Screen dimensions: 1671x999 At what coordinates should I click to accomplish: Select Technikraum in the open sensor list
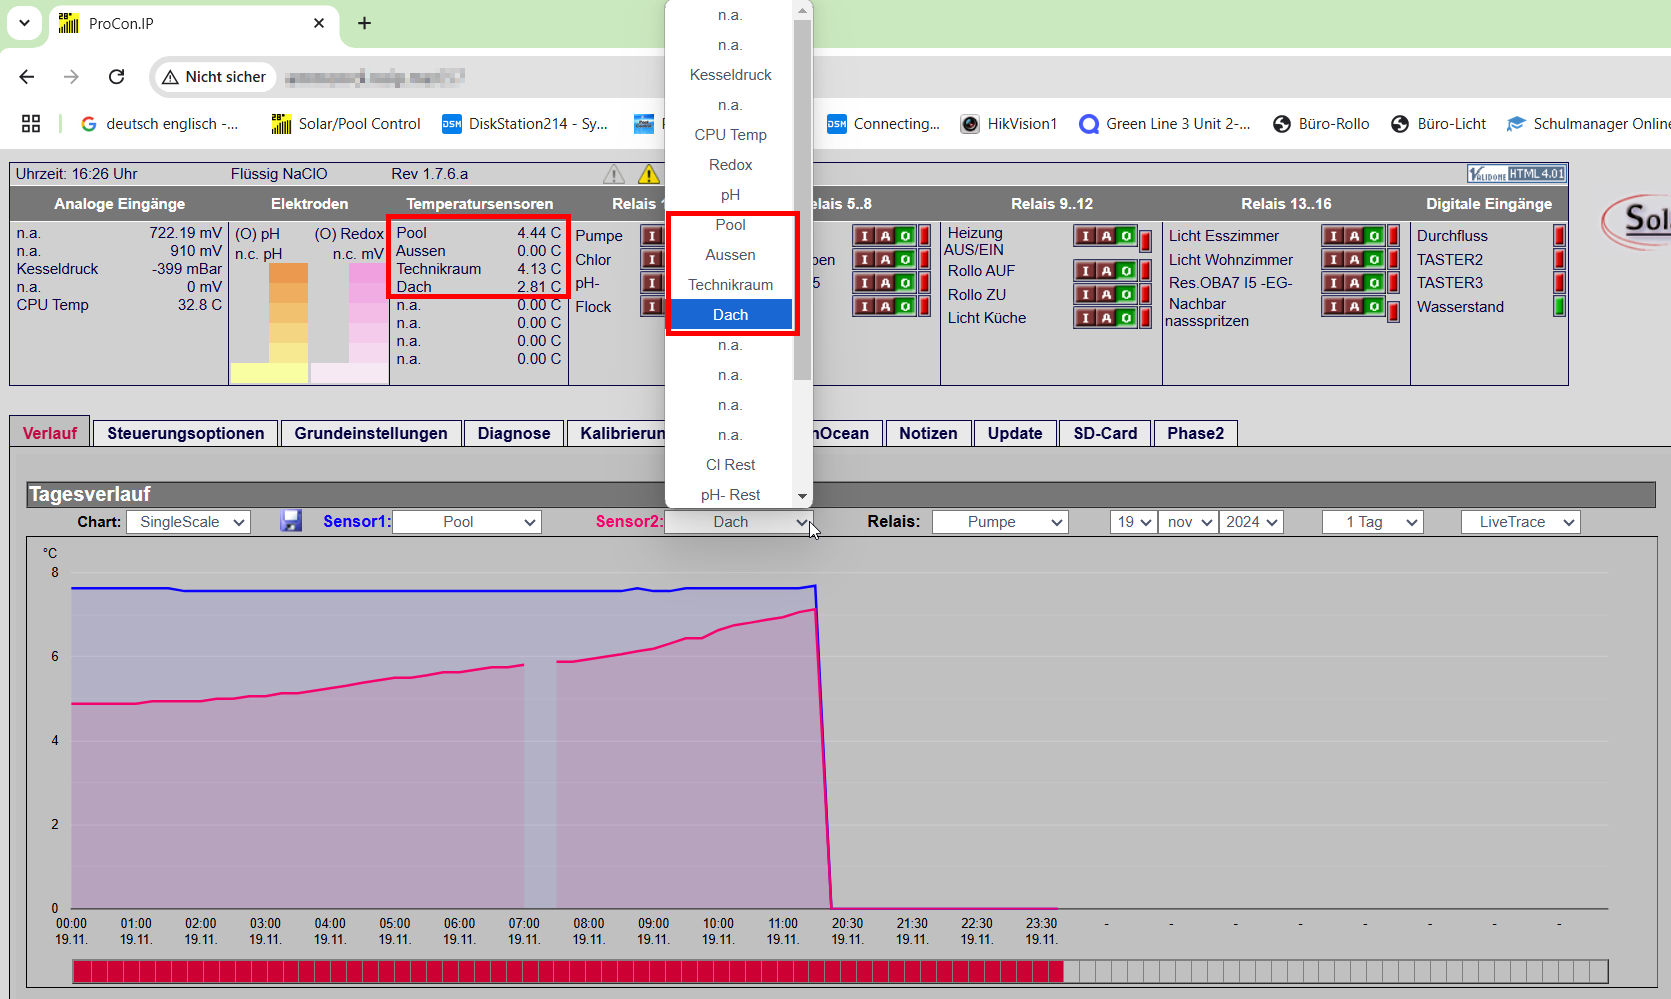(731, 285)
